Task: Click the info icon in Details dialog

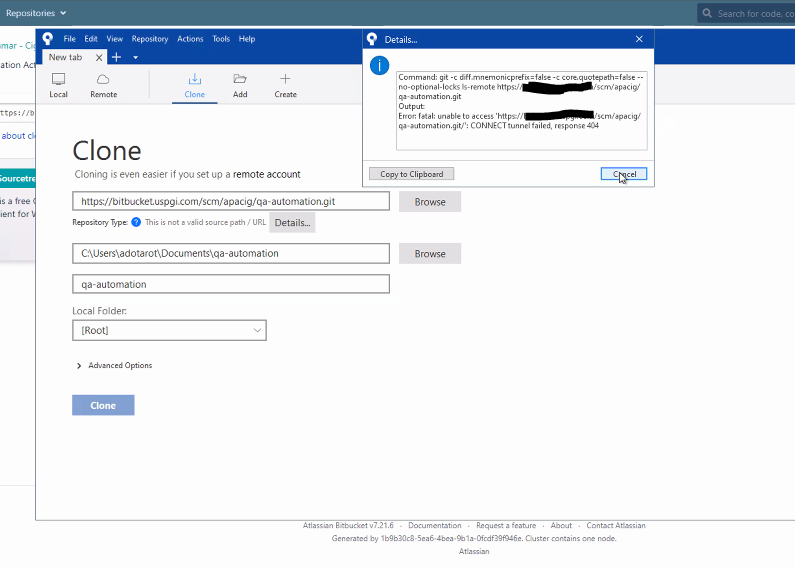Action: [x=379, y=65]
